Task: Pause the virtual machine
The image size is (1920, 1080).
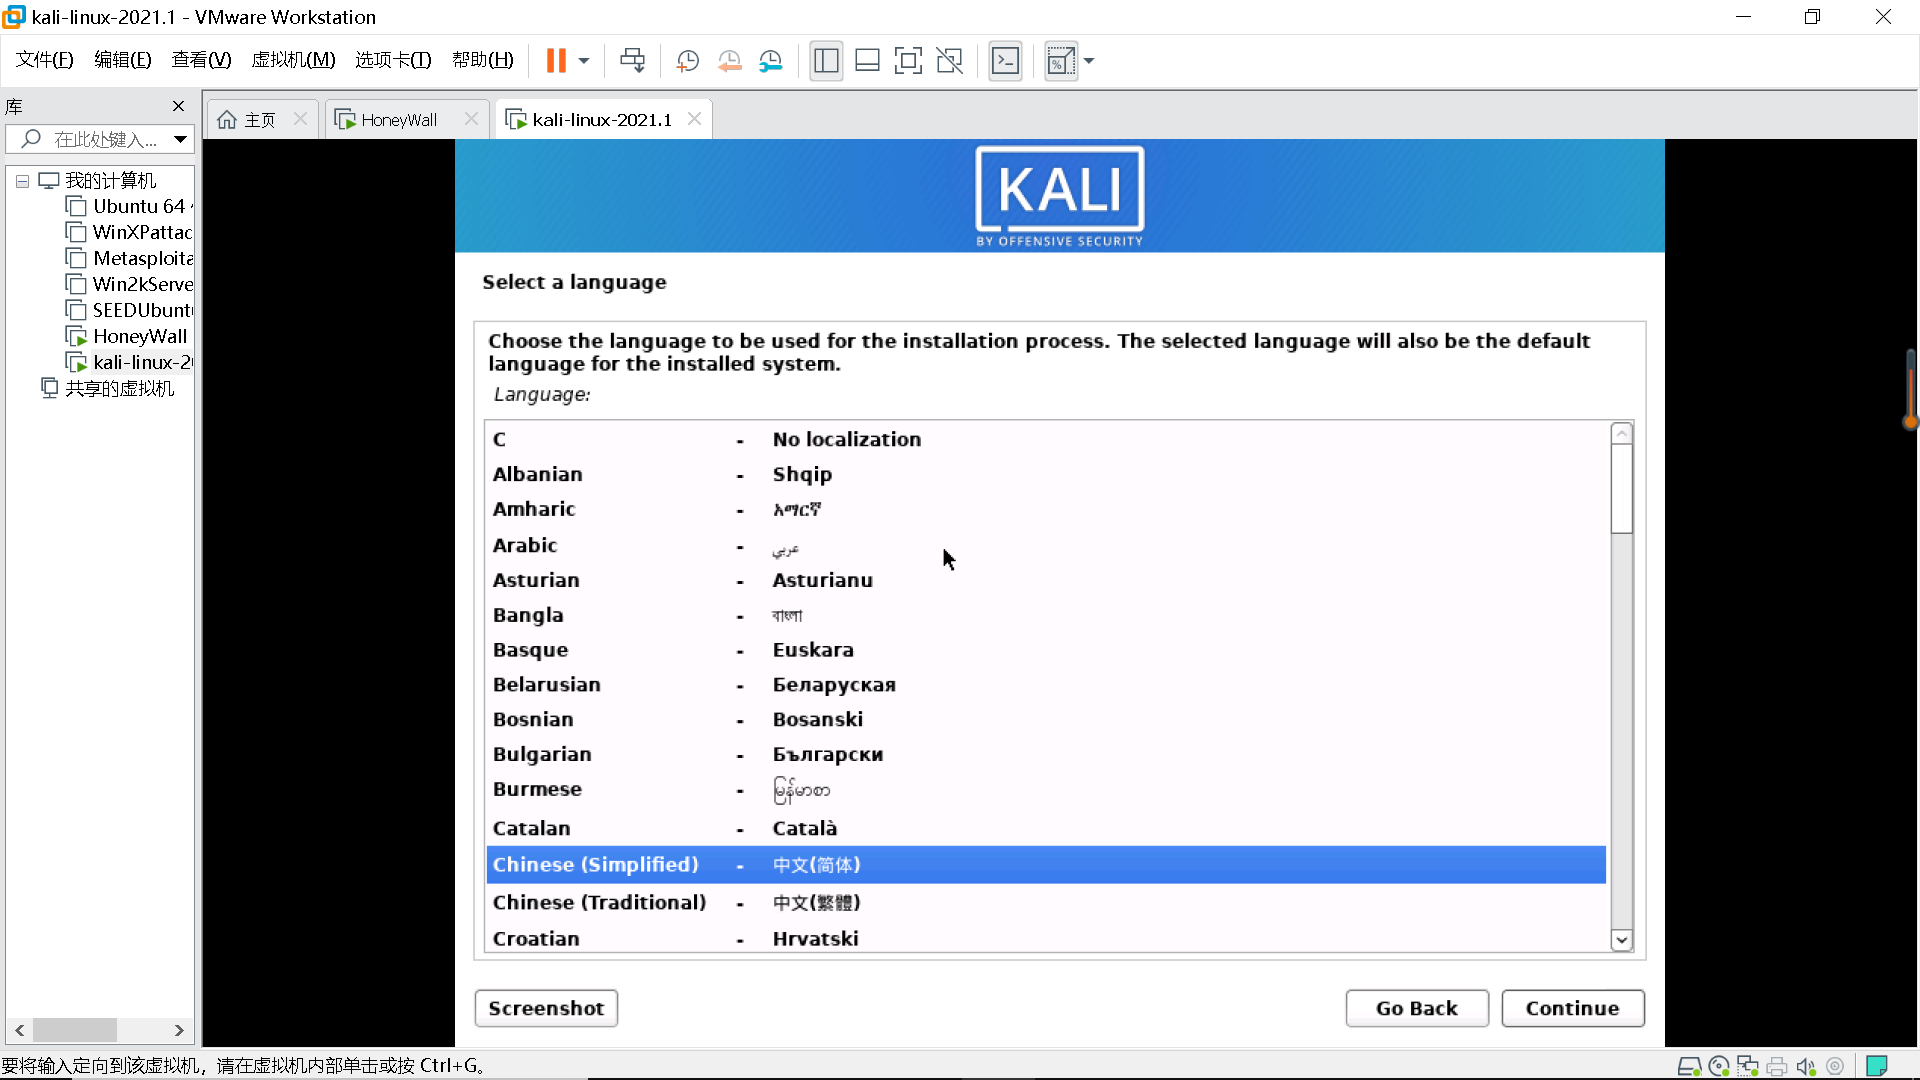Action: [x=556, y=61]
